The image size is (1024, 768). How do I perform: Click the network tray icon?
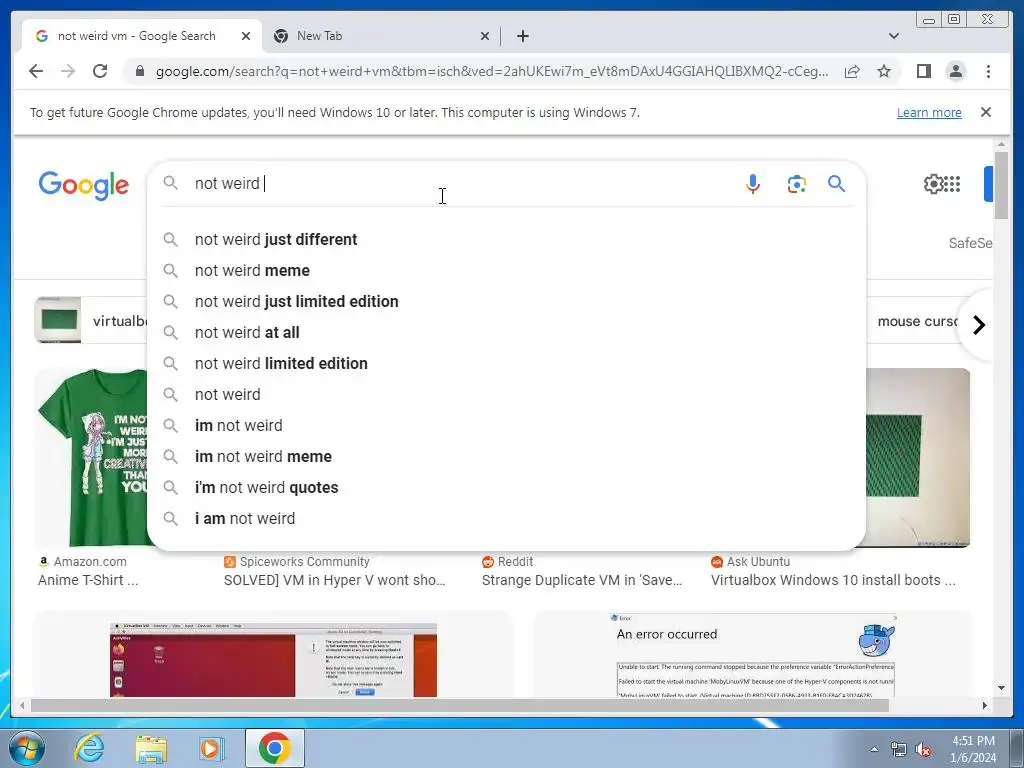pyautogui.click(x=899, y=749)
